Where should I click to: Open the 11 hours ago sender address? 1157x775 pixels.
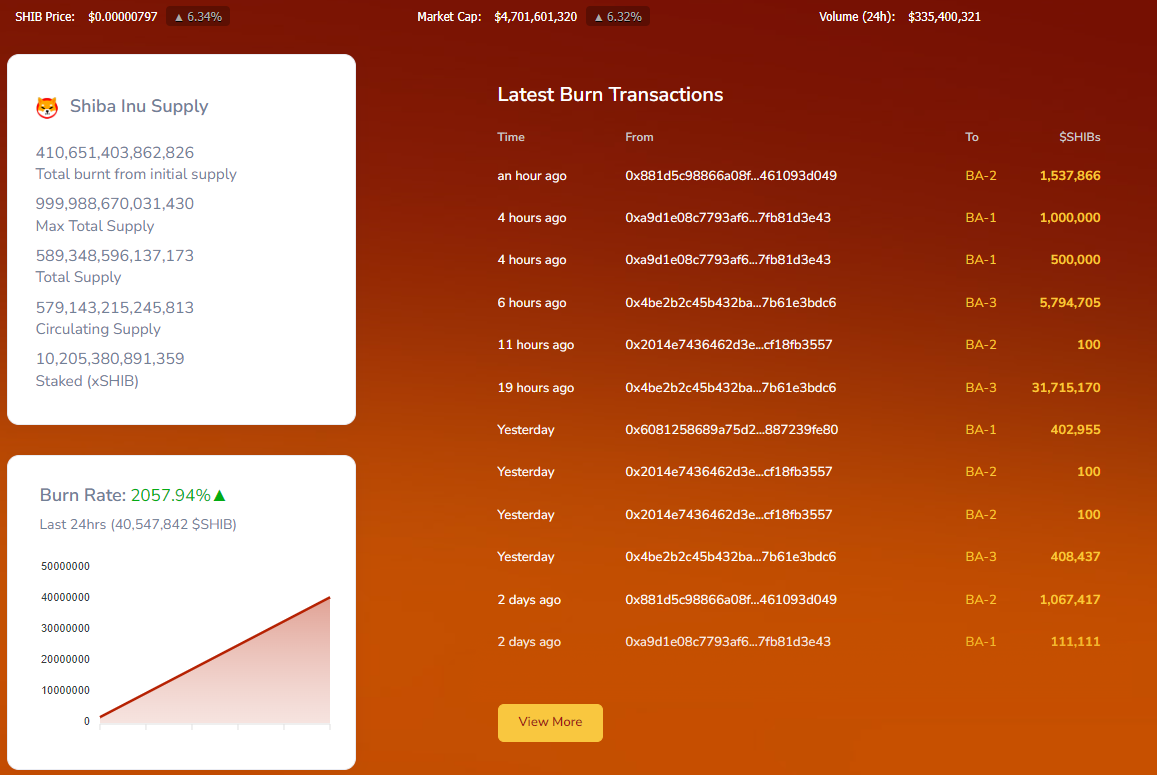[x=728, y=345]
